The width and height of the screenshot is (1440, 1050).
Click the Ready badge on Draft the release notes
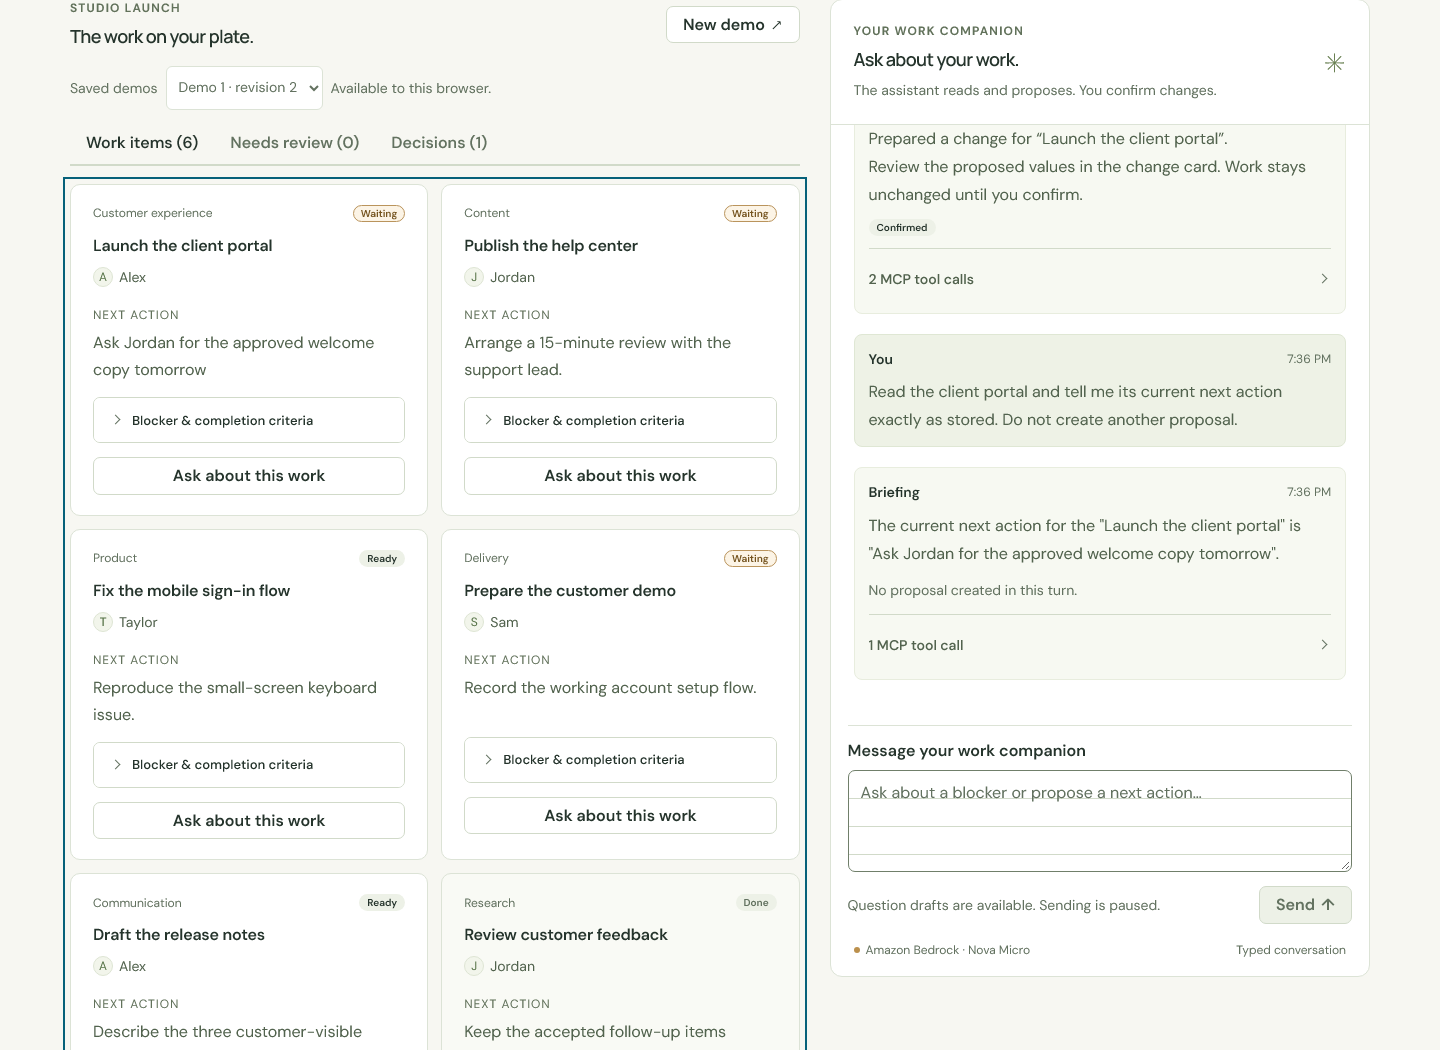point(382,903)
